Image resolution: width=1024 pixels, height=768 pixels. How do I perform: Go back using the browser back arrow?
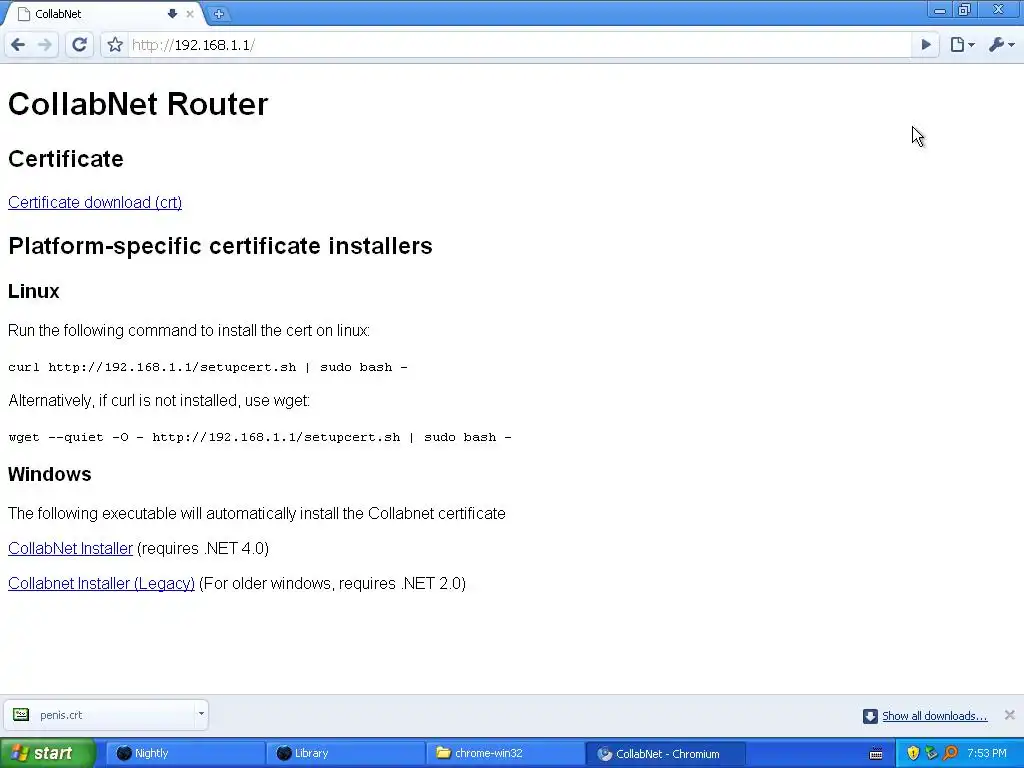click(x=18, y=44)
